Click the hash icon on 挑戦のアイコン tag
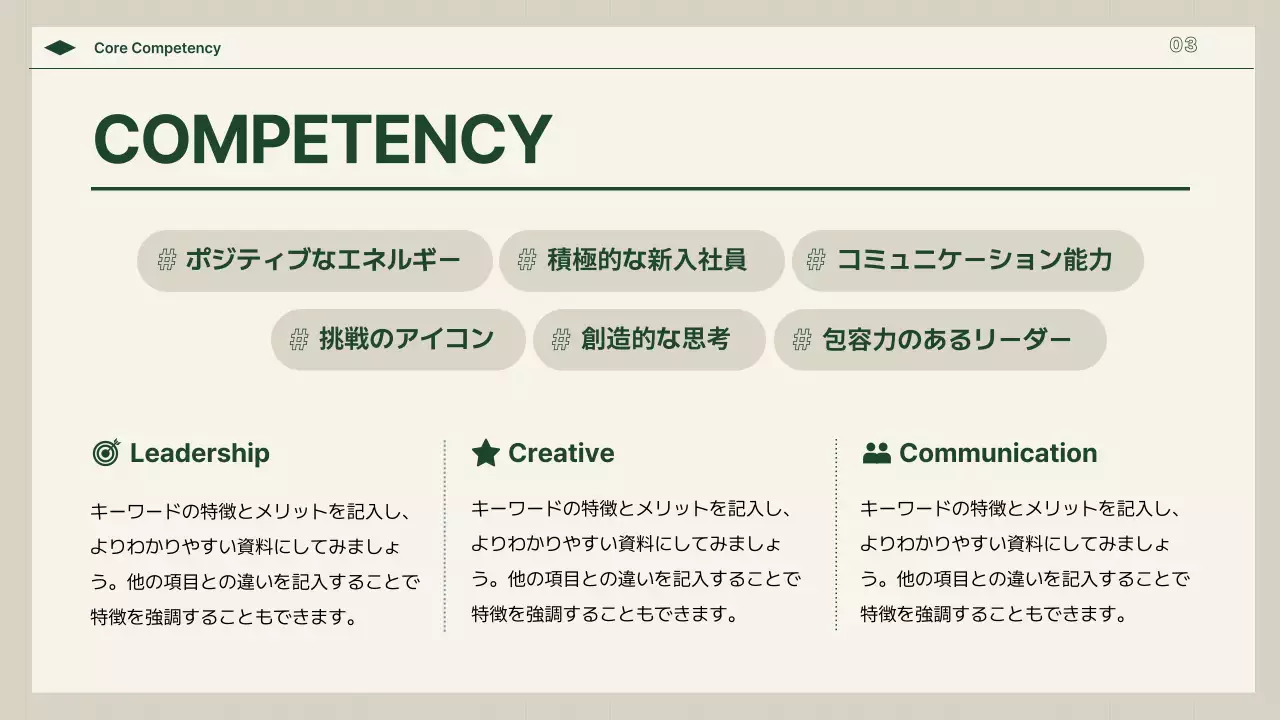This screenshot has width=1280, height=720. (x=298, y=340)
